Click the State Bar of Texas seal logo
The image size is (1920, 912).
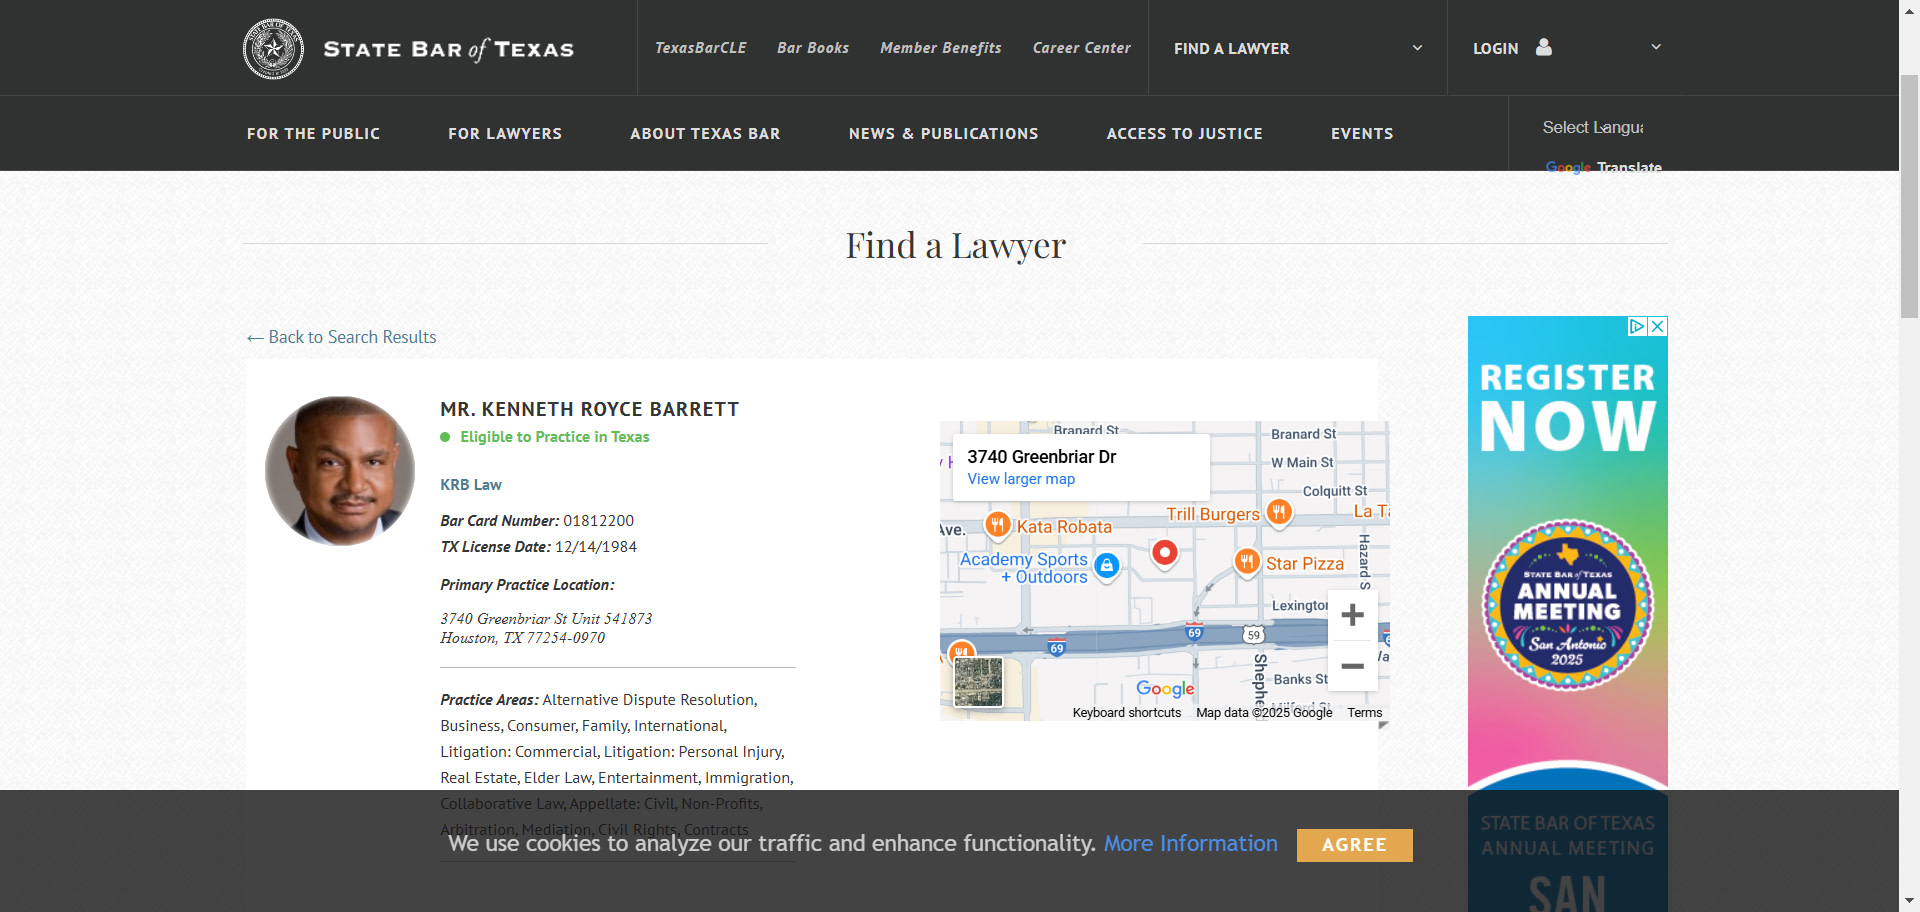point(273,49)
